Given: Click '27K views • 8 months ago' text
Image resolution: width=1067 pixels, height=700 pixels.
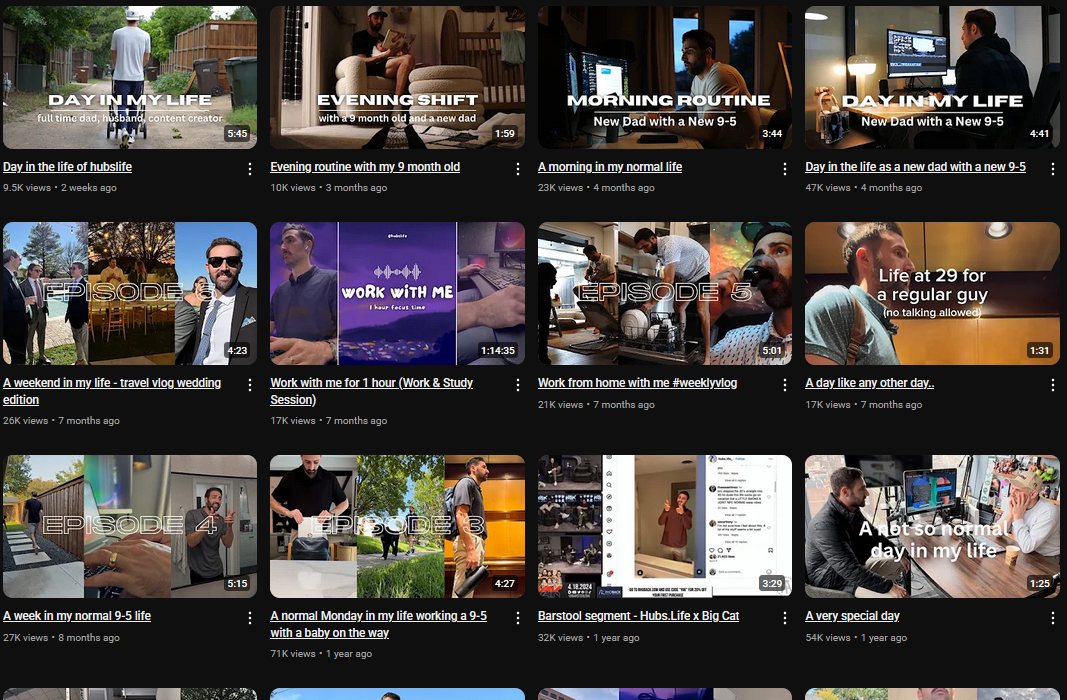Looking at the screenshot, I should 61,637.
